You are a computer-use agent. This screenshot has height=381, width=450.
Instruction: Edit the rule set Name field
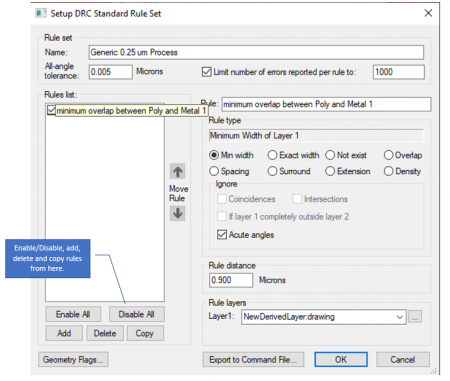click(256, 52)
